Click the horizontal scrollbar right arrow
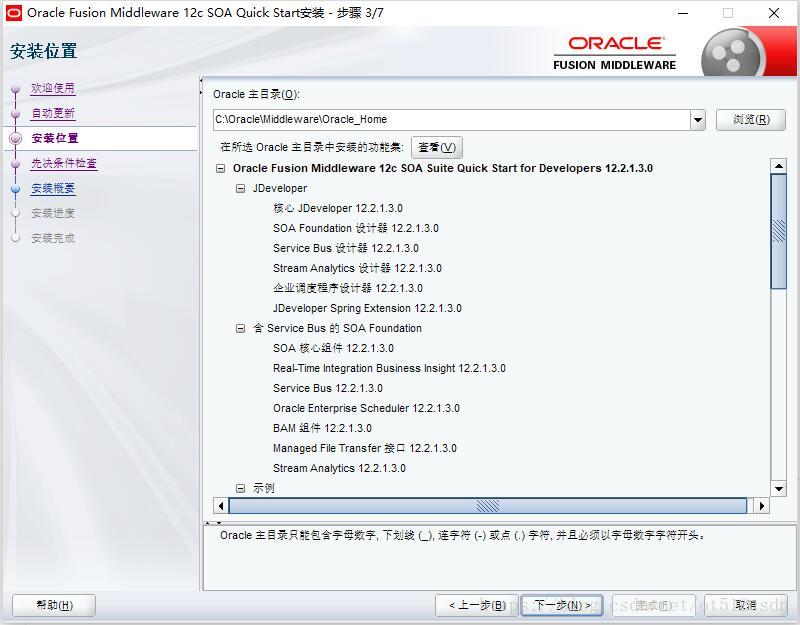The image size is (800, 625). pyautogui.click(x=762, y=506)
